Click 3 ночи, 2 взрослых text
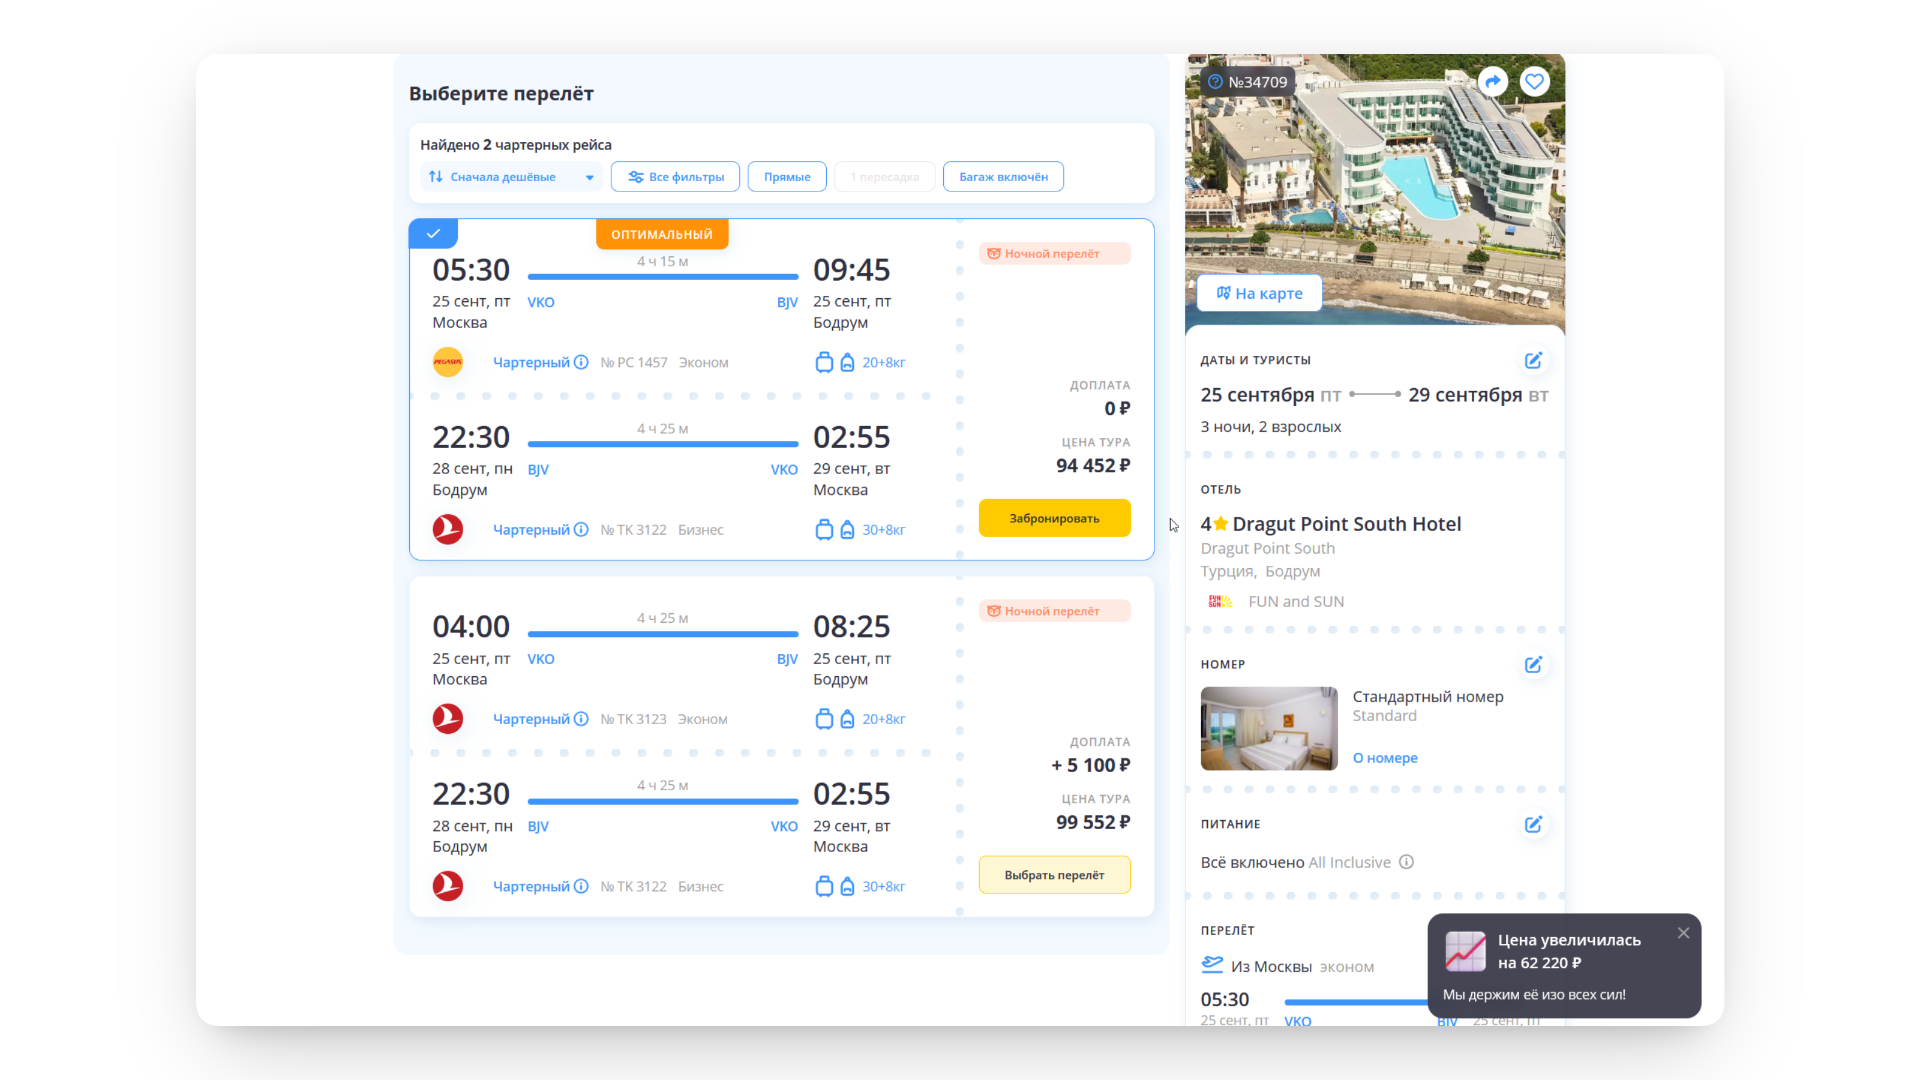 pos(1271,427)
